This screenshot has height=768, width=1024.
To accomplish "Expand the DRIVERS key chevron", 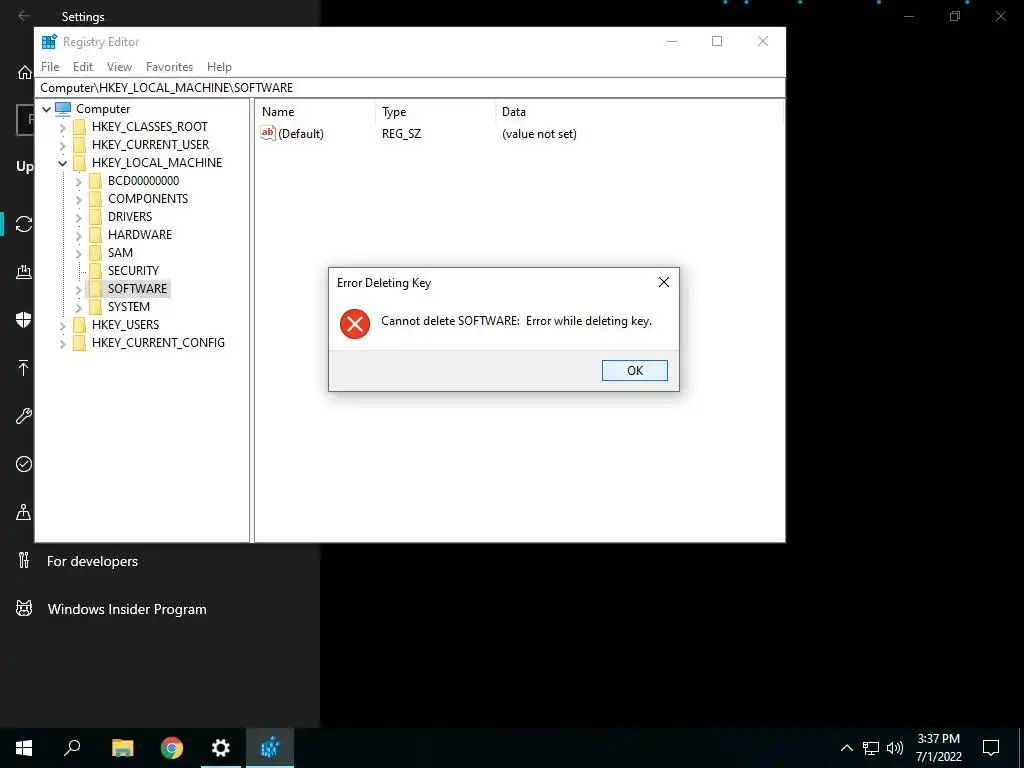I will point(78,217).
